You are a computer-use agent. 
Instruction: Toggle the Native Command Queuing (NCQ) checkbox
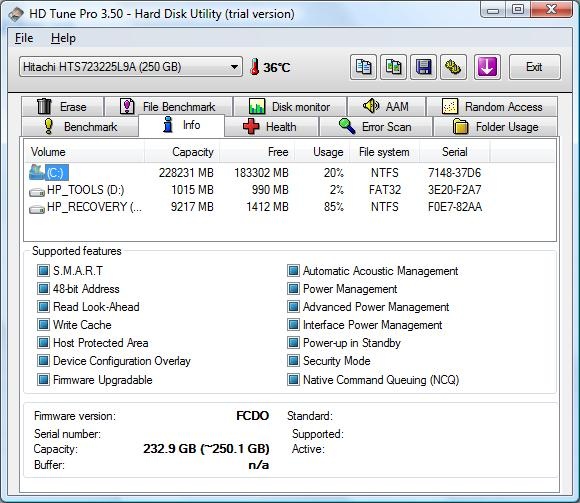pyautogui.click(x=293, y=379)
